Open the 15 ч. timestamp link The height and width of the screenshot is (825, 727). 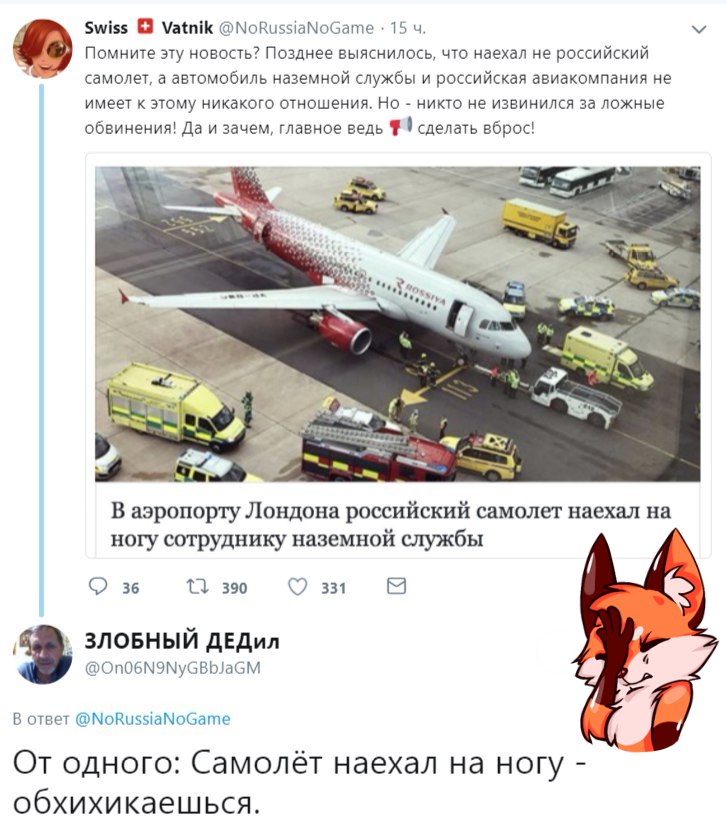tap(408, 27)
